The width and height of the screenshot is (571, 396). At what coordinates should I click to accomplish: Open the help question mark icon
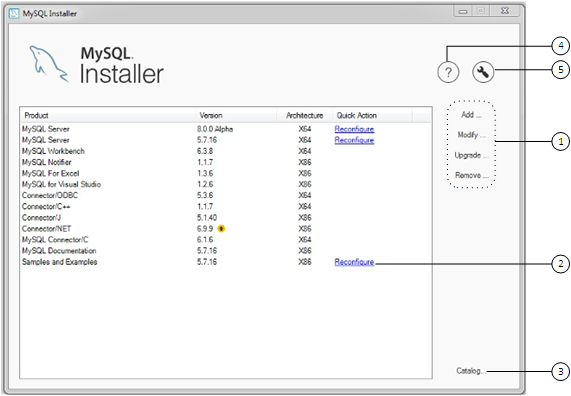(x=448, y=72)
